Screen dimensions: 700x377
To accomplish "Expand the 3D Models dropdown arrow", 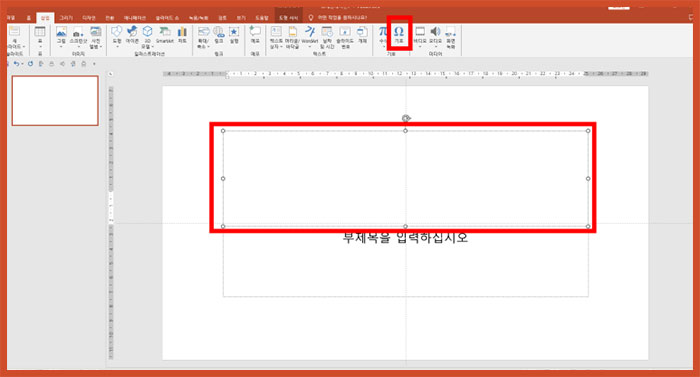I will [153, 47].
